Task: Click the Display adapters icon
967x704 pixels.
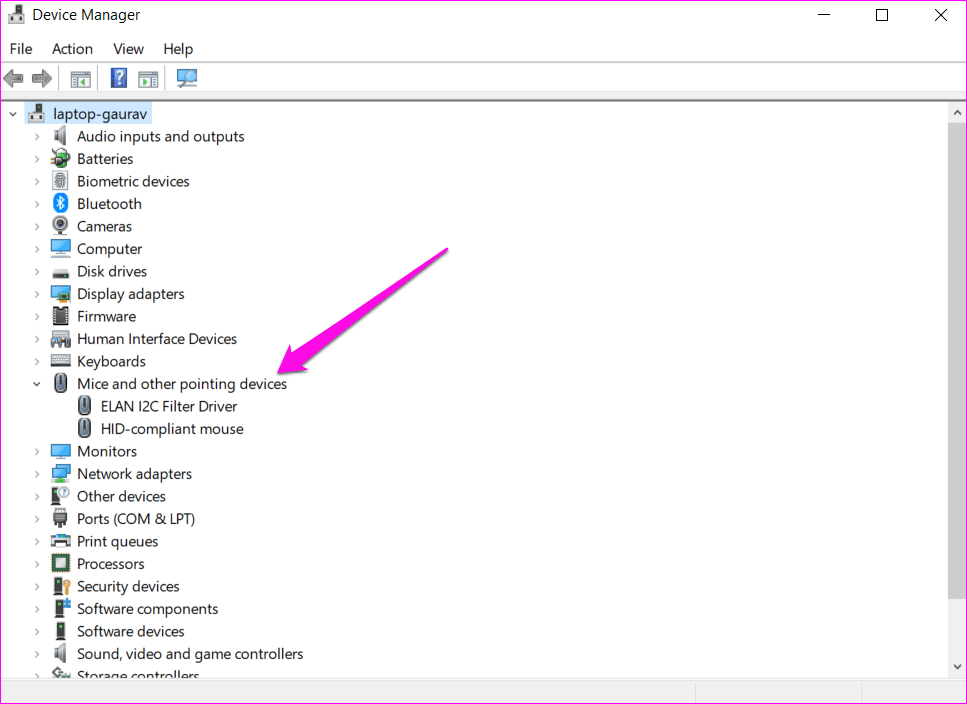Action: point(60,294)
